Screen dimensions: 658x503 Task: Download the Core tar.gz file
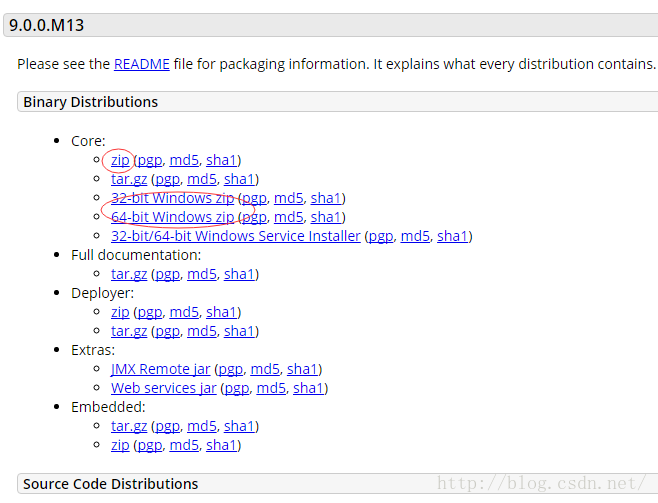pos(129,179)
